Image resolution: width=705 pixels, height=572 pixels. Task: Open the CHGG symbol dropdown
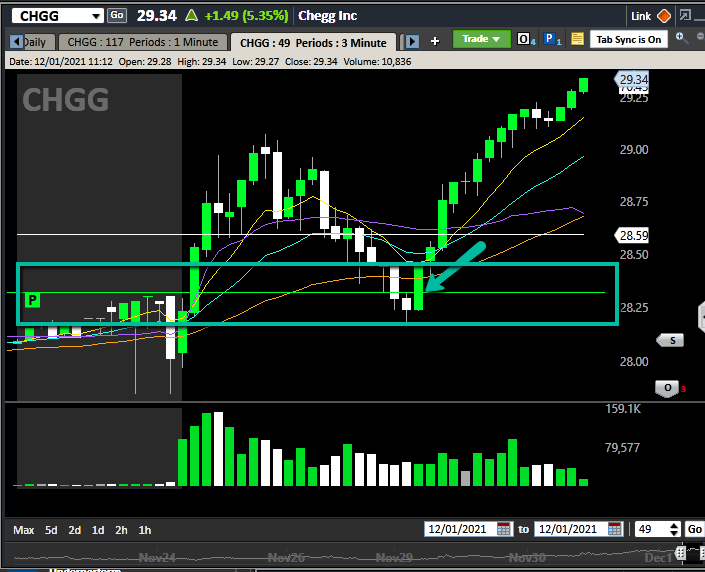pyautogui.click(x=96, y=16)
